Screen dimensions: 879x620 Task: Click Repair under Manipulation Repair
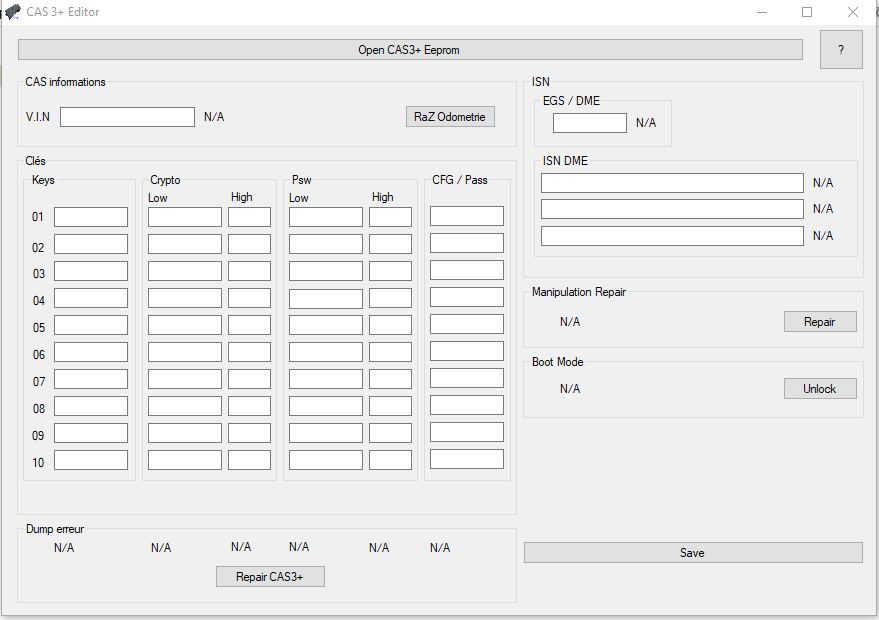(819, 321)
